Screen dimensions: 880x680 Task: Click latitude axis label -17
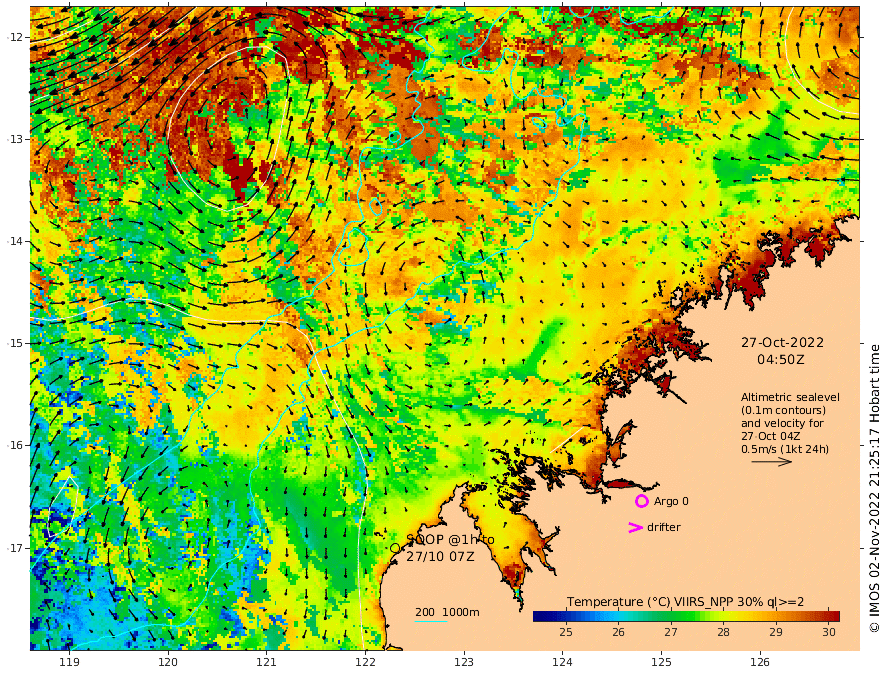click(x=15, y=548)
